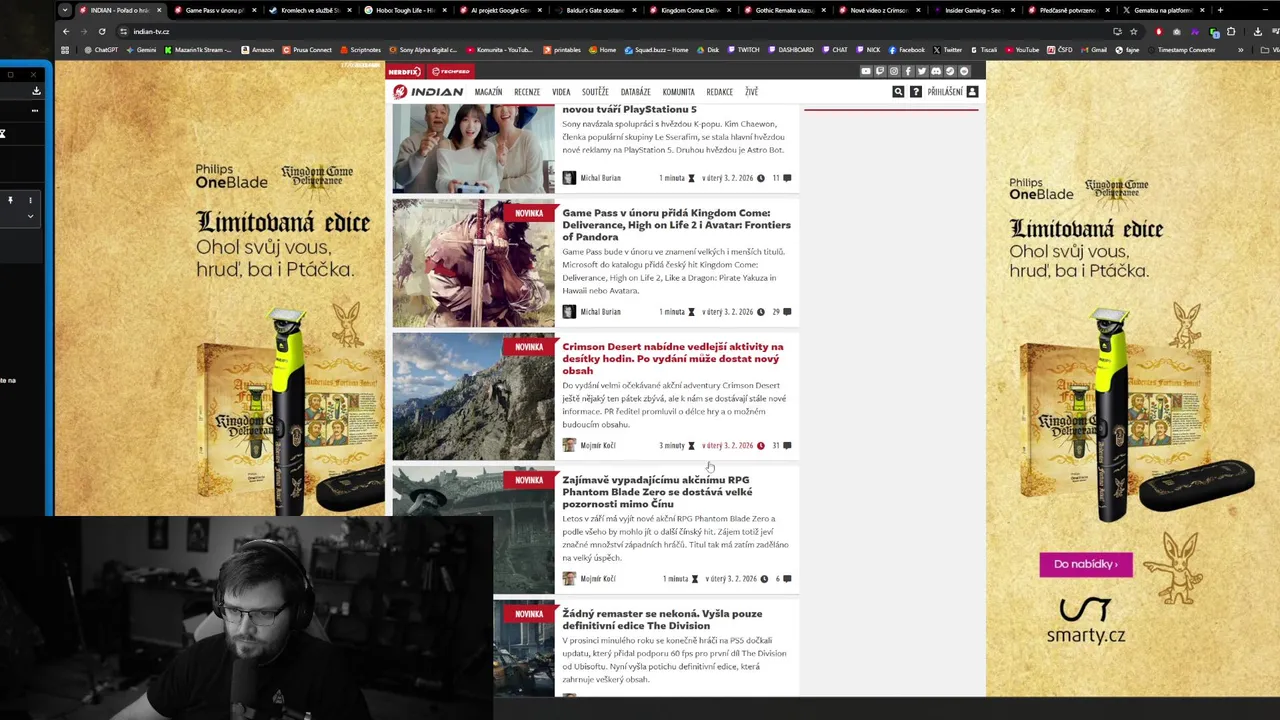The width and height of the screenshot is (1280, 720).
Task: Open the Techfeed logo link
Action: (451, 72)
